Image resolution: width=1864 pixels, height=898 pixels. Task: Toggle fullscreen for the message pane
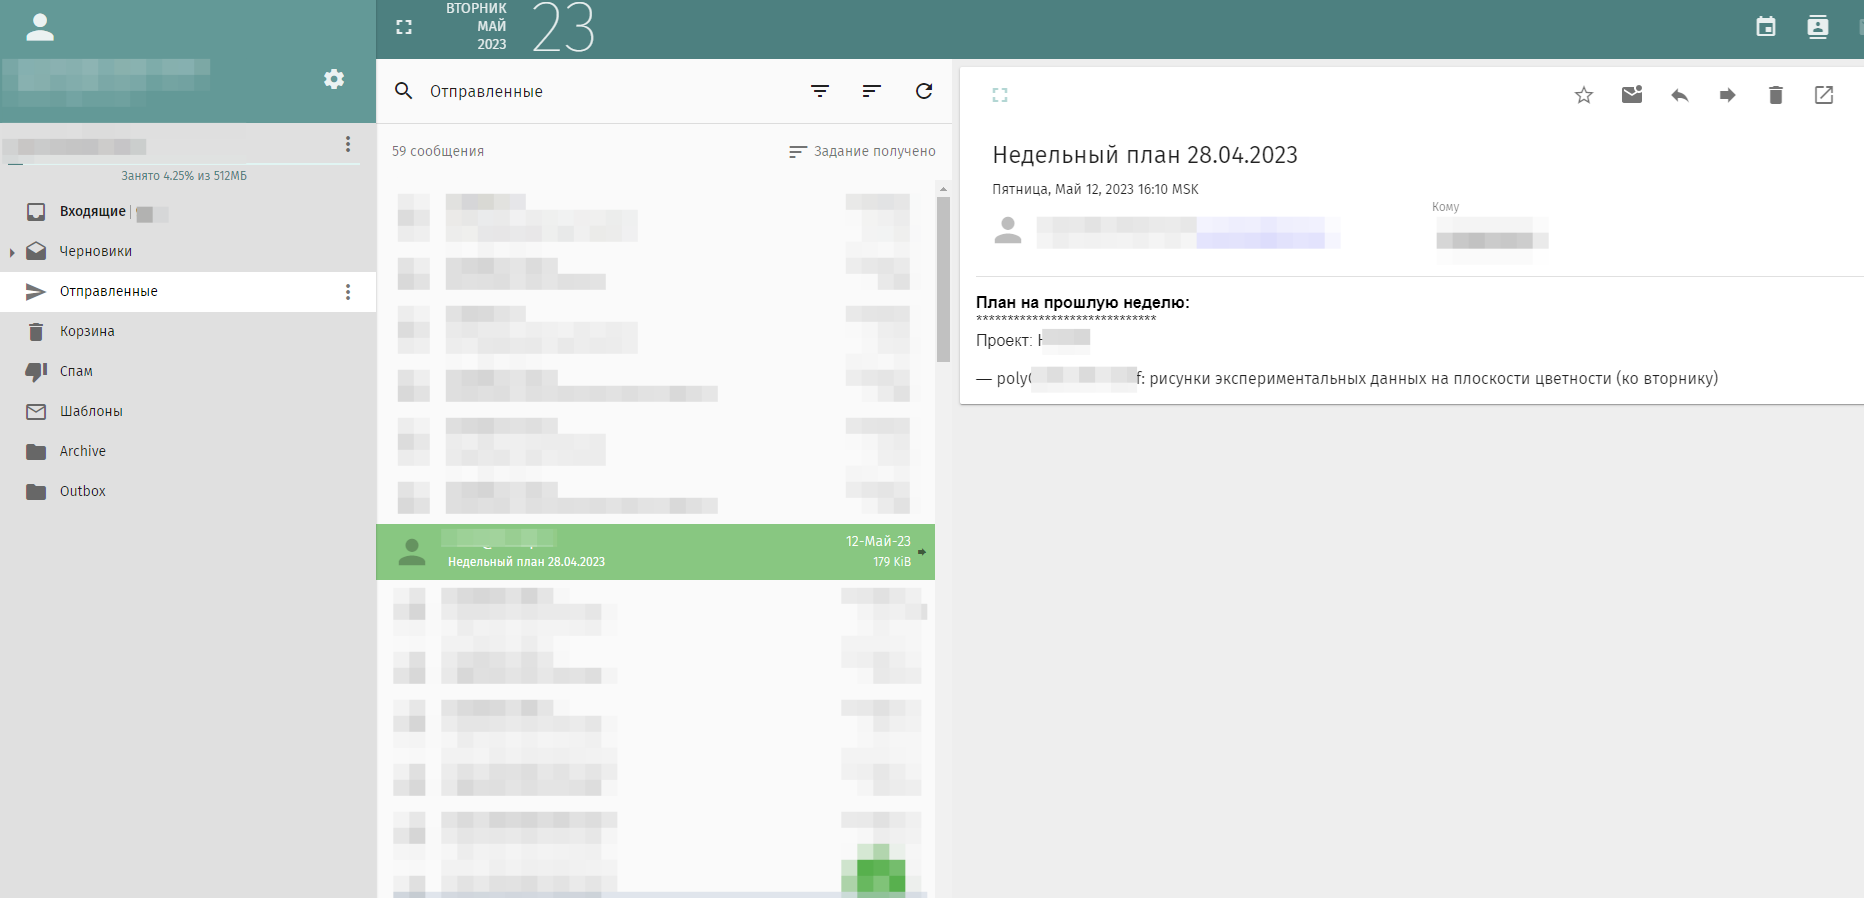pyautogui.click(x=1000, y=95)
